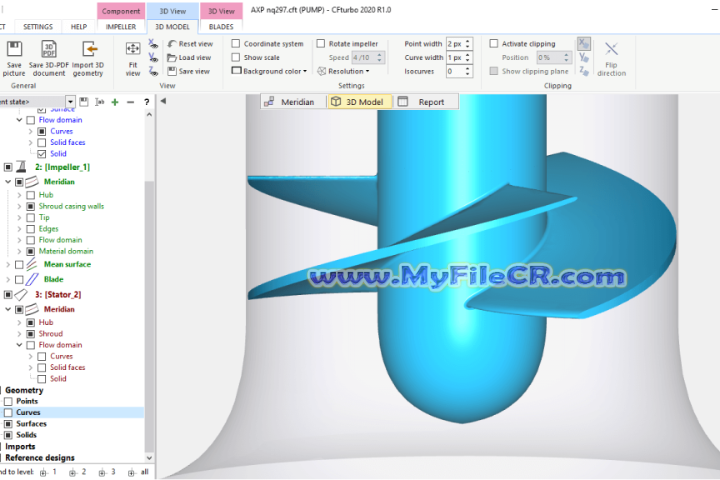Screen dimensions: 720x480
Task: Enable the Show scale checkbox
Action: coord(236,57)
